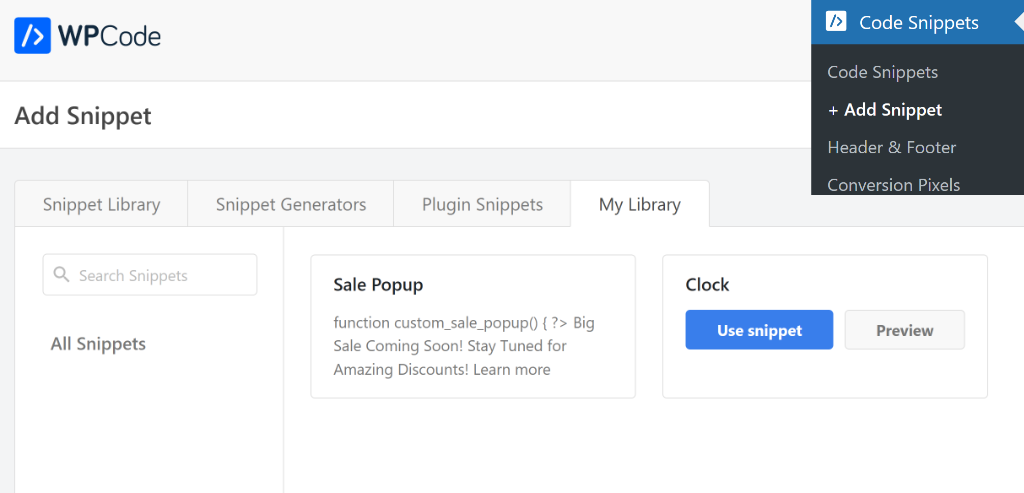Switch to the Snippet Generators tab

(291, 204)
